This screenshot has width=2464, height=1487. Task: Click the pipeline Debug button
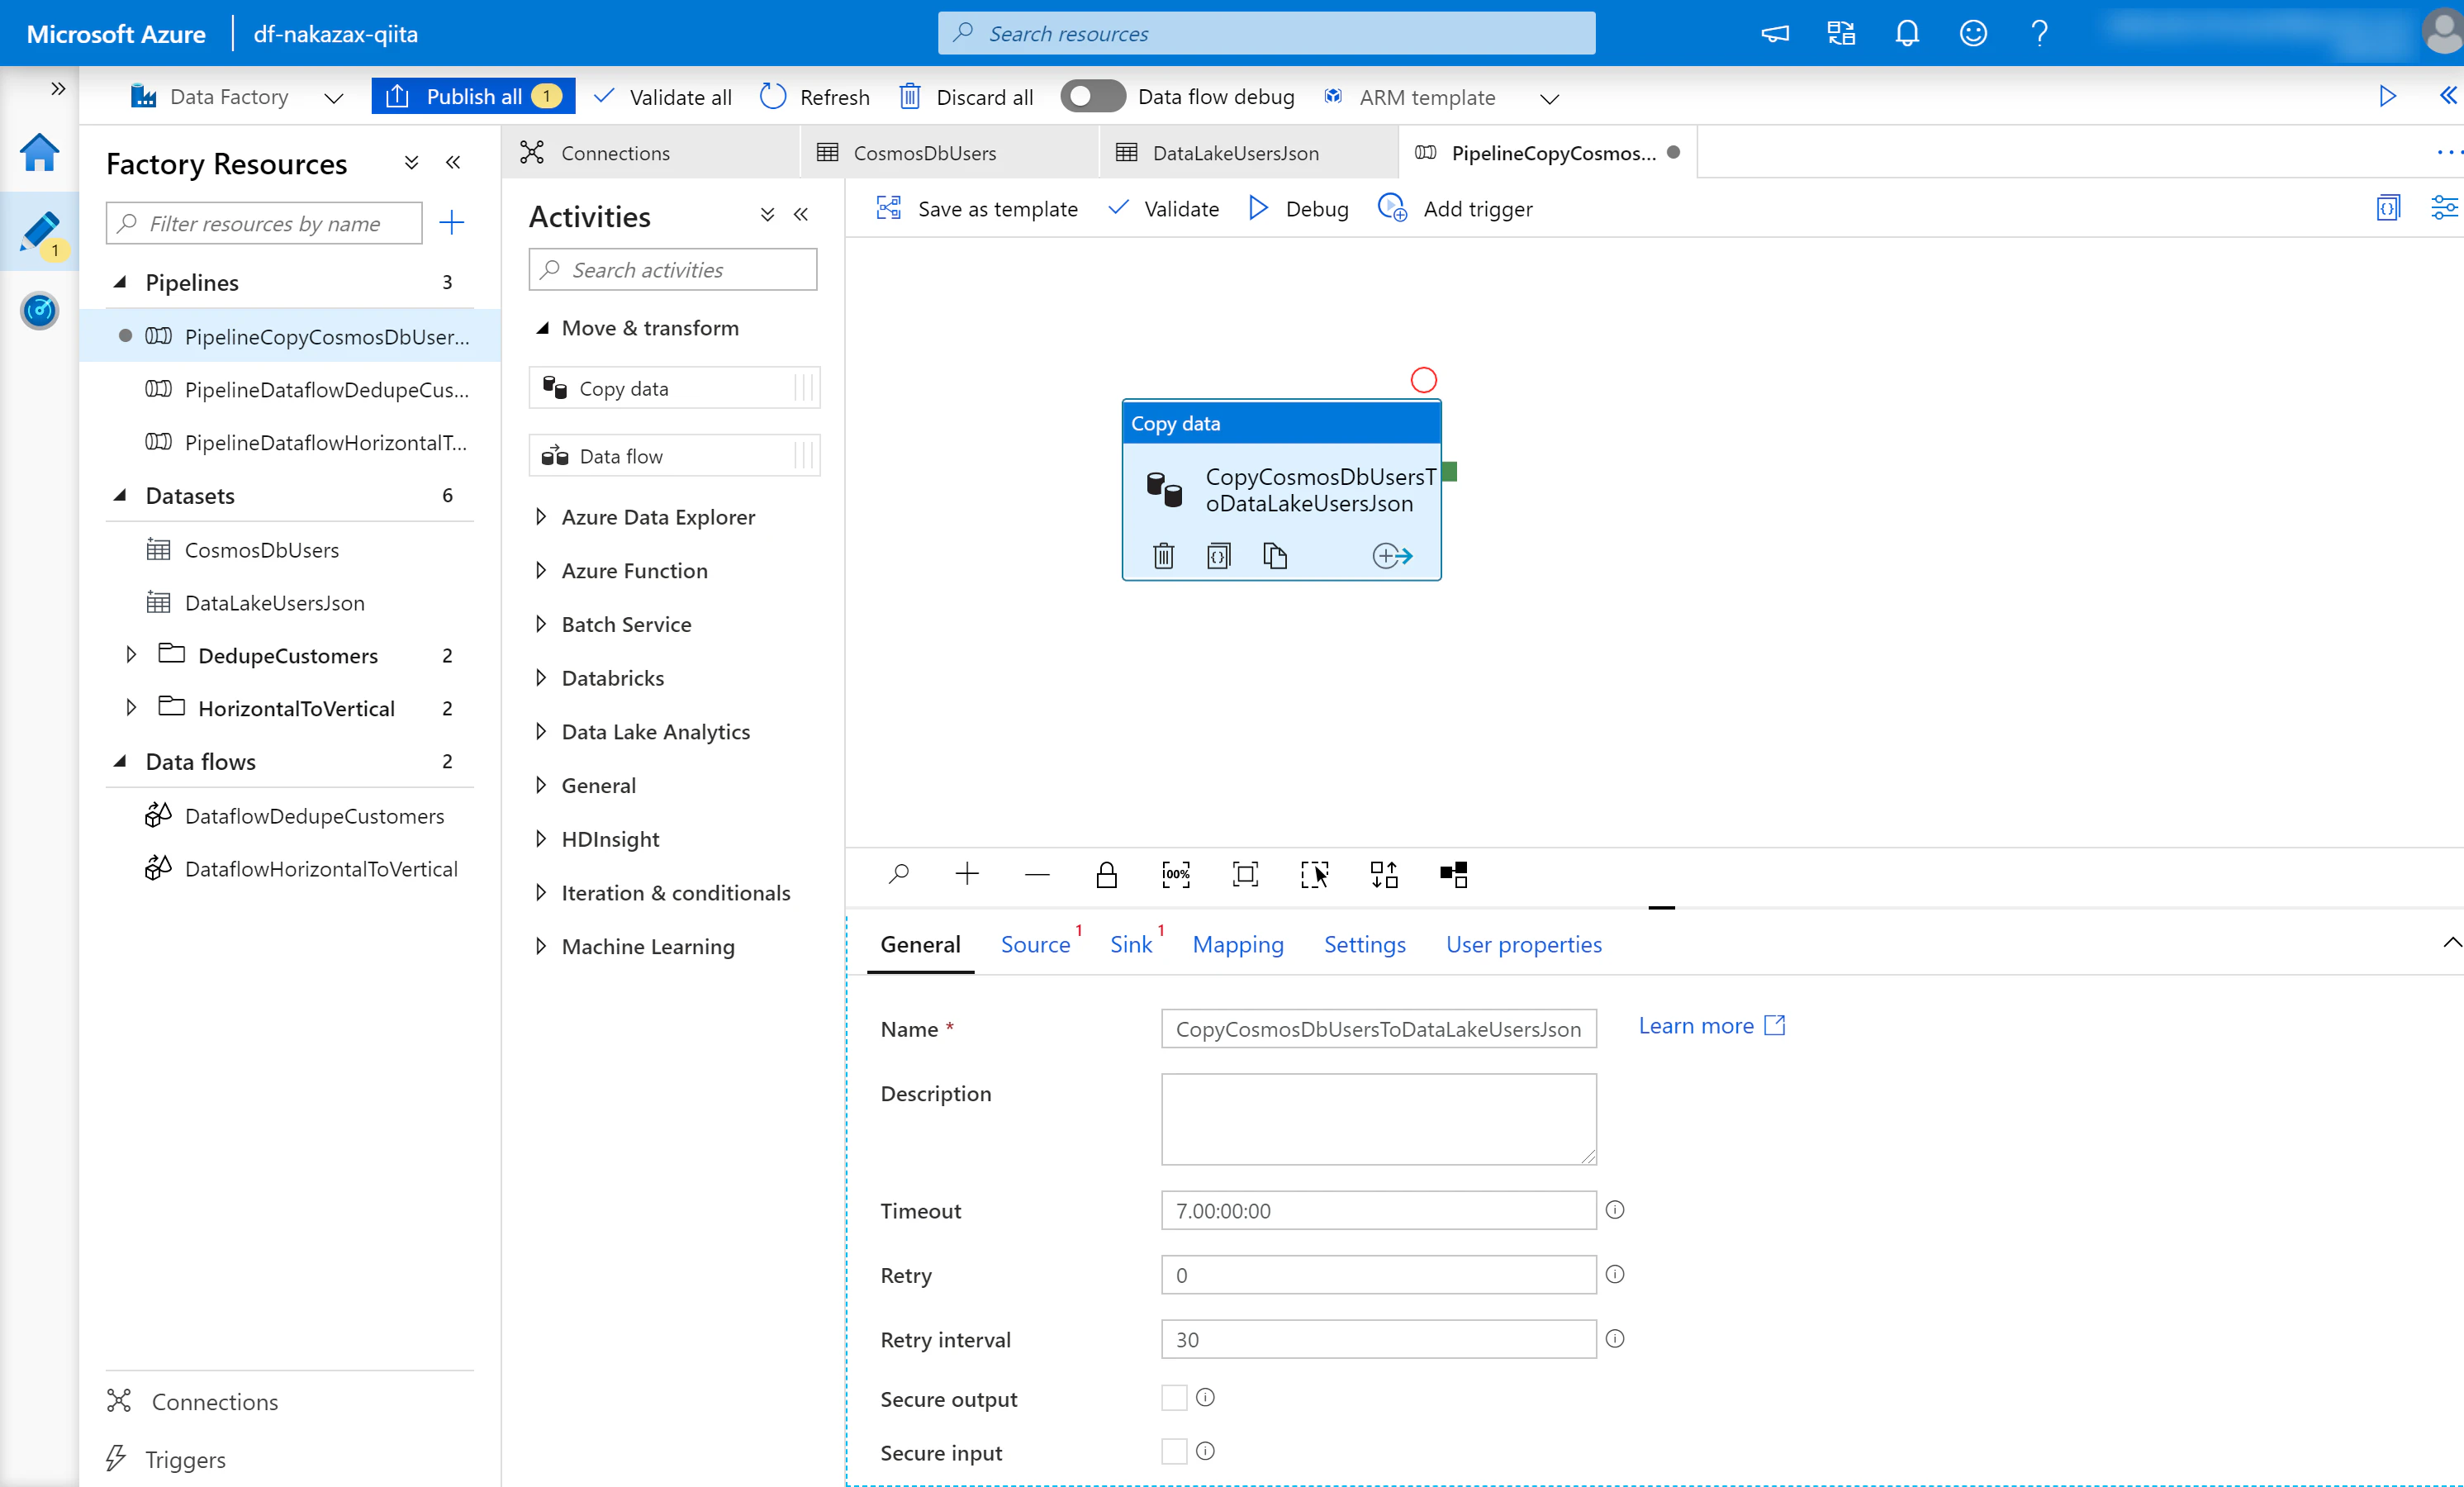tap(1299, 208)
